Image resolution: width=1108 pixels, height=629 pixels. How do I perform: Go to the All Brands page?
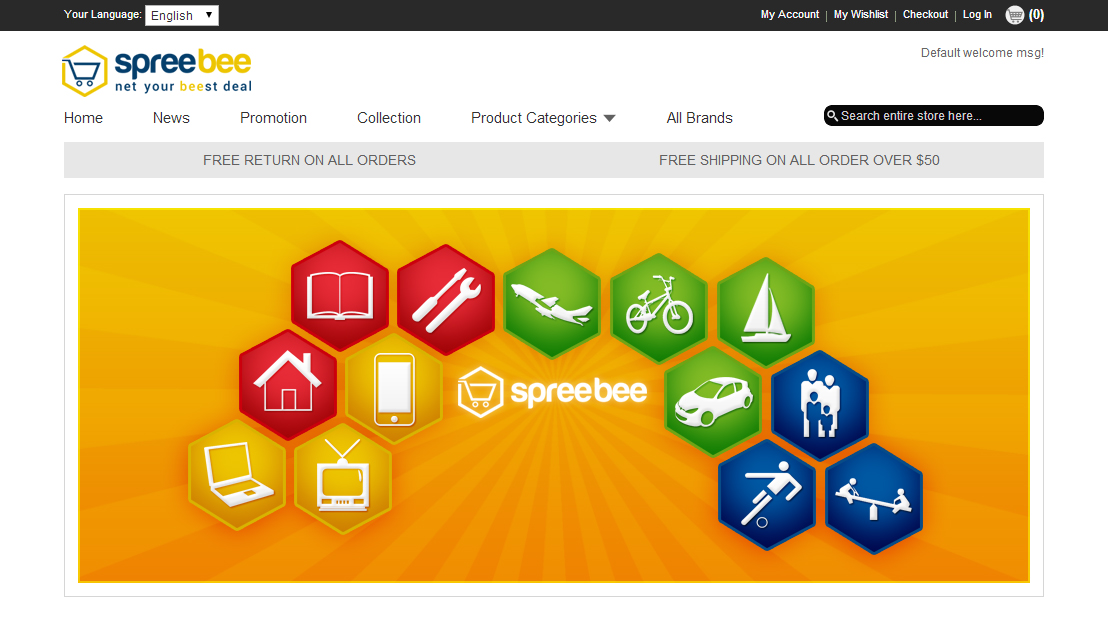pyautogui.click(x=700, y=118)
